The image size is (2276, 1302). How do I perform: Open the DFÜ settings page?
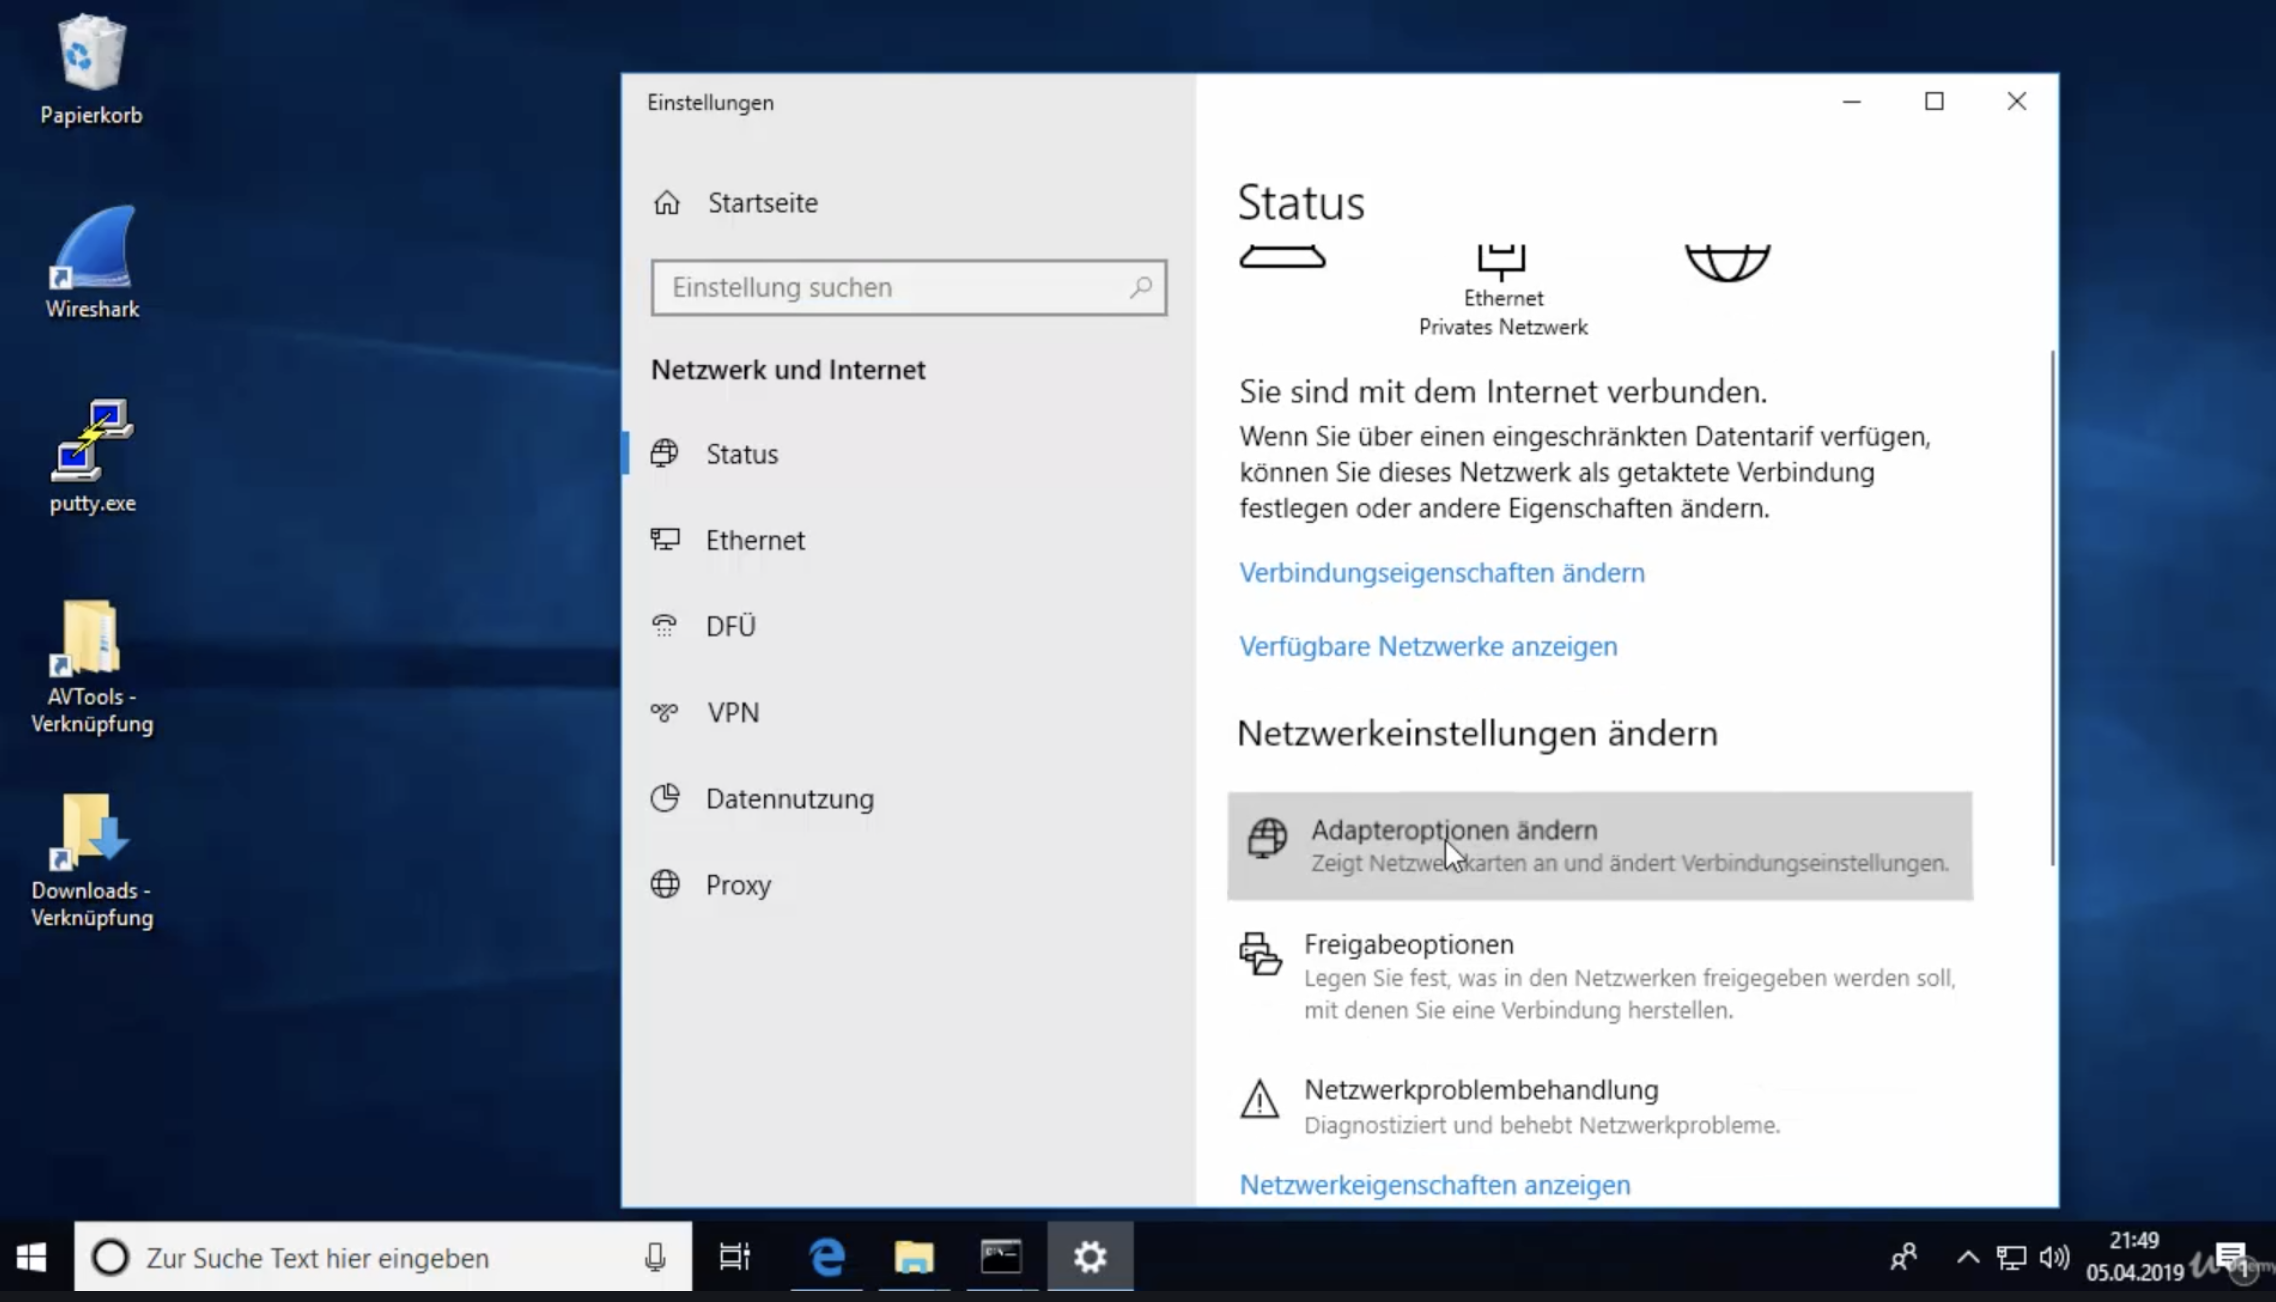908,626
